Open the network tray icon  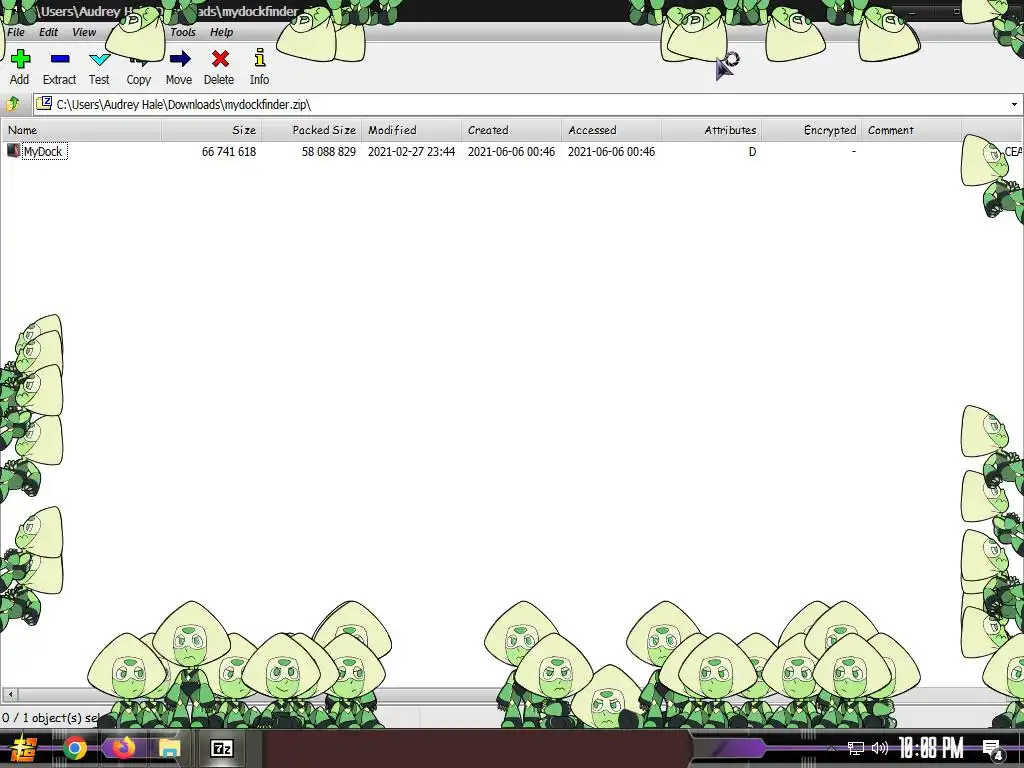856,748
